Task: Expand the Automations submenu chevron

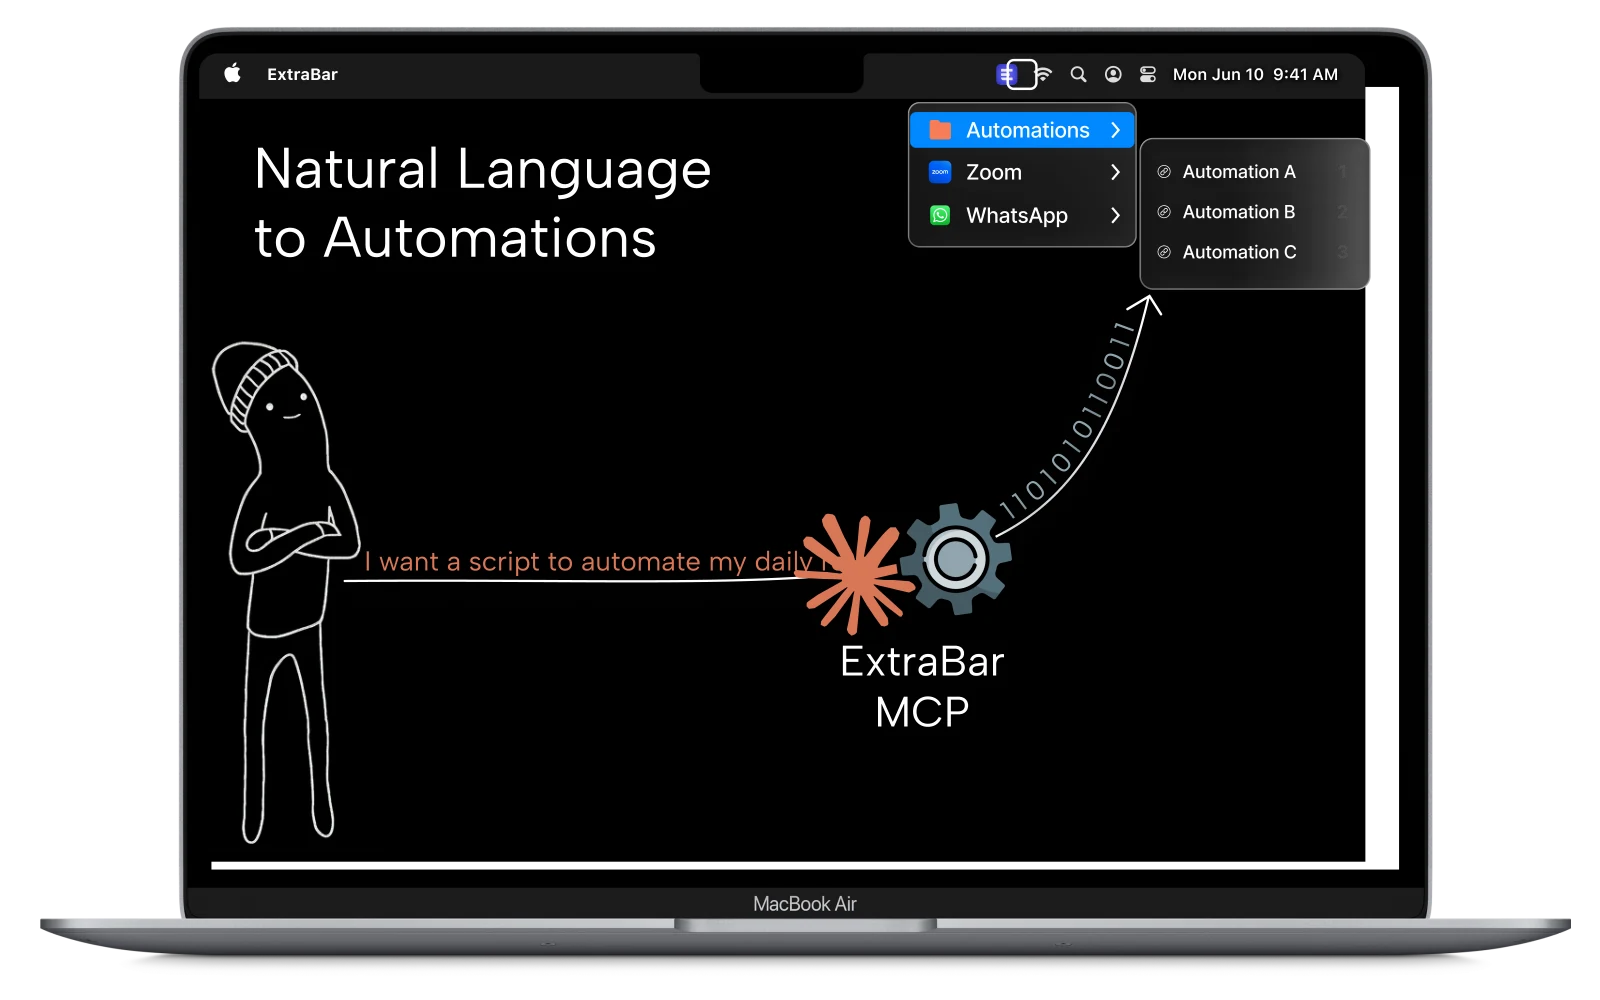Action: [x=1115, y=130]
